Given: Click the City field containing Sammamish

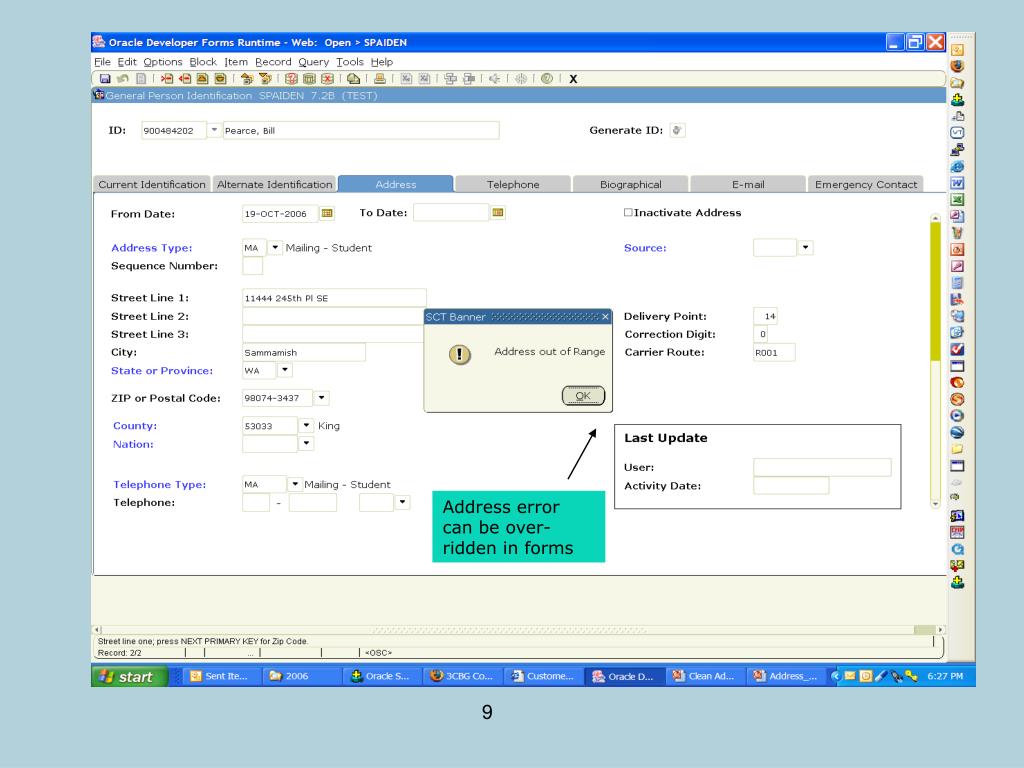Looking at the screenshot, I should 304,352.
